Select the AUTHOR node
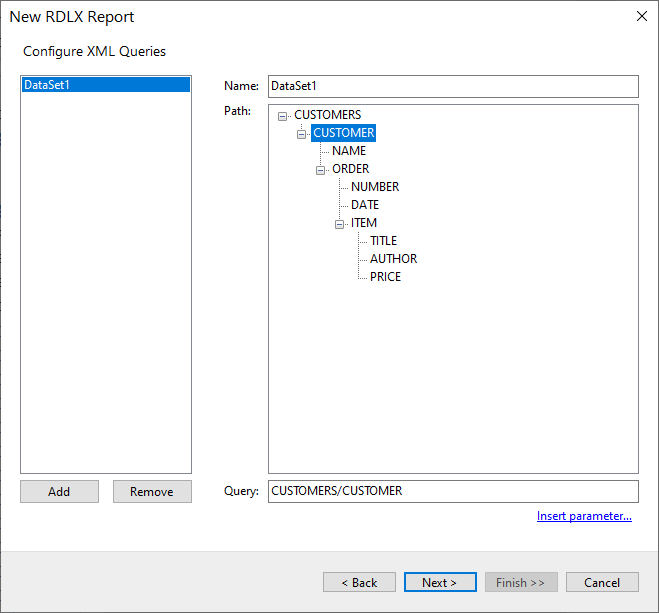 [393, 259]
